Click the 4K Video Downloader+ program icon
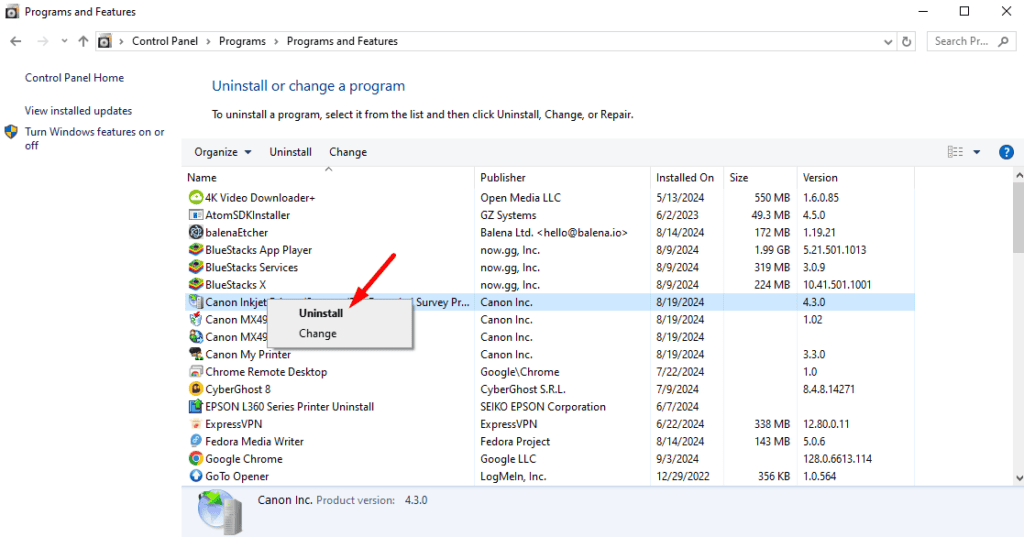1024x537 pixels. click(x=195, y=197)
